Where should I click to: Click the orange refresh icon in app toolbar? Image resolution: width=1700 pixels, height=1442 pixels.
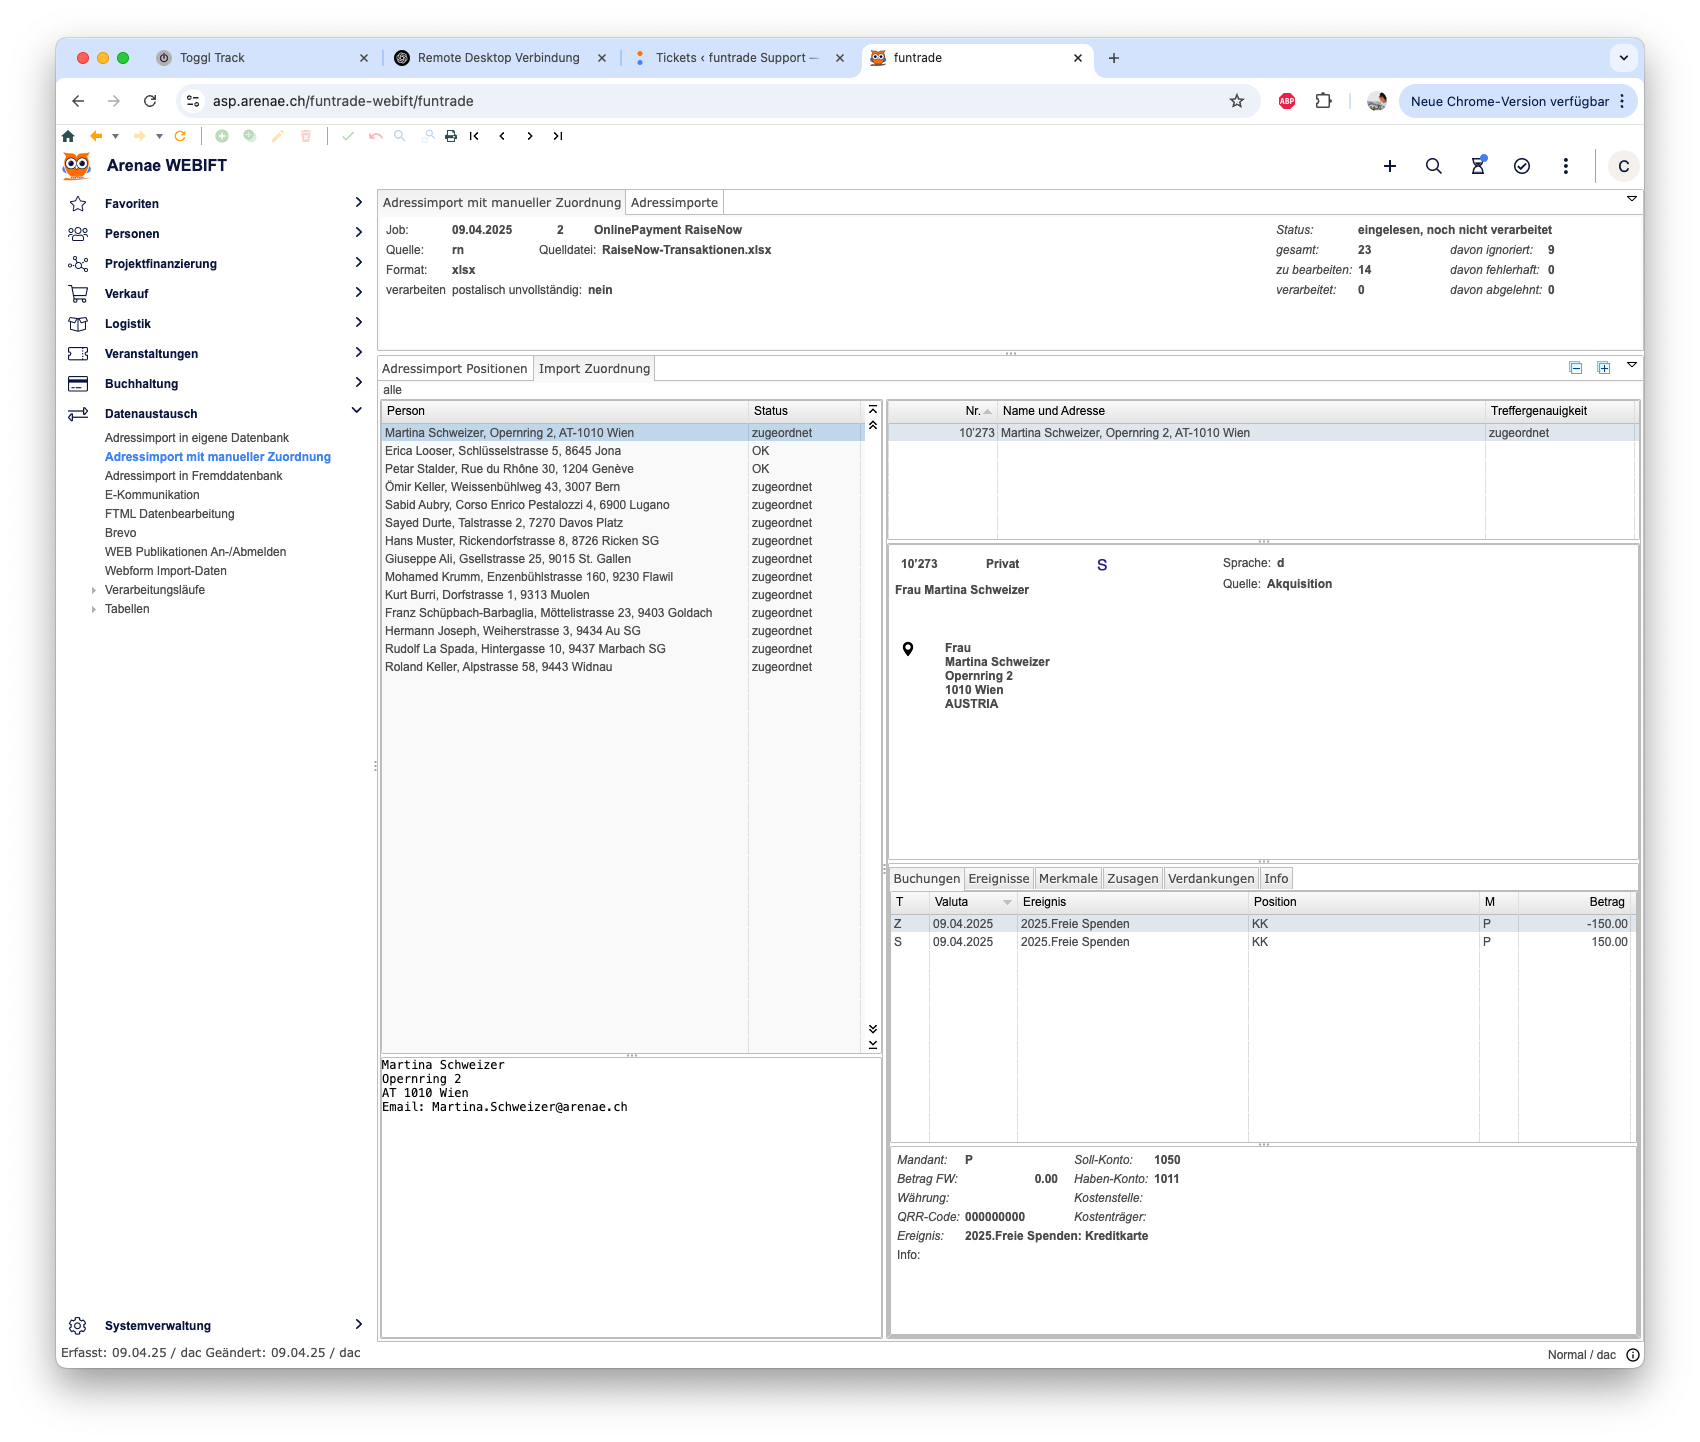tap(180, 136)
